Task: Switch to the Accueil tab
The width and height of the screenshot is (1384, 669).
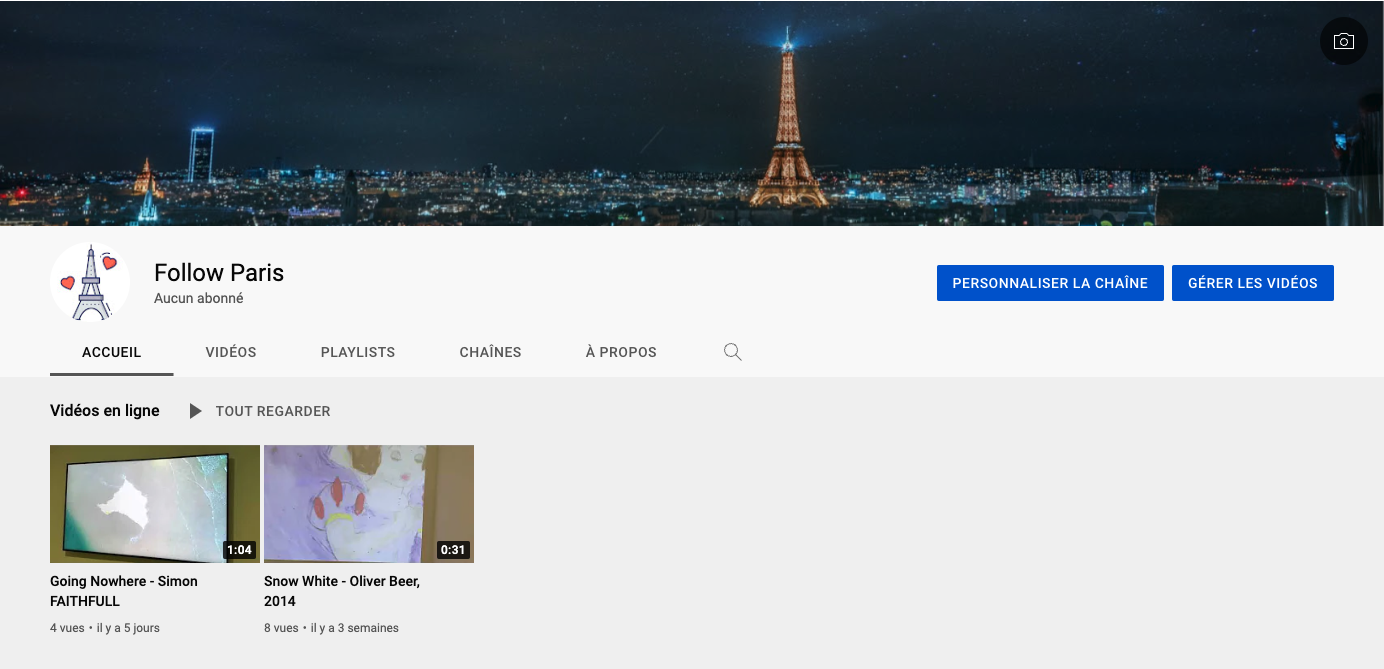Action: point(112,352)
